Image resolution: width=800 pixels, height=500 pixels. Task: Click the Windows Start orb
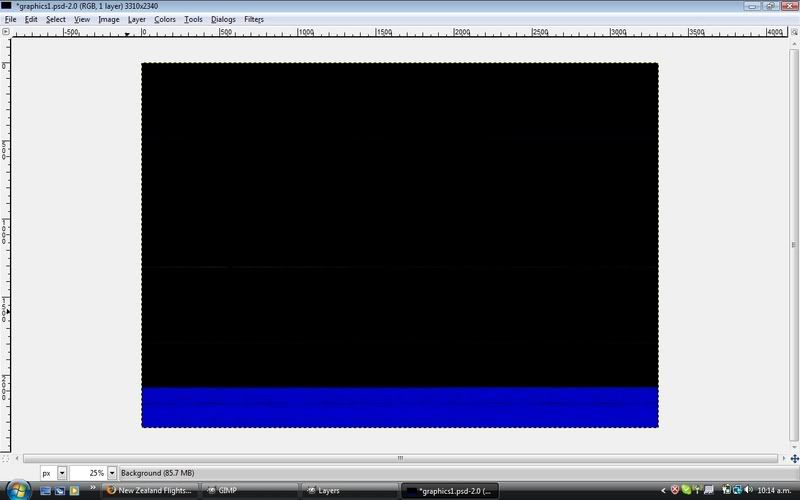17,490
